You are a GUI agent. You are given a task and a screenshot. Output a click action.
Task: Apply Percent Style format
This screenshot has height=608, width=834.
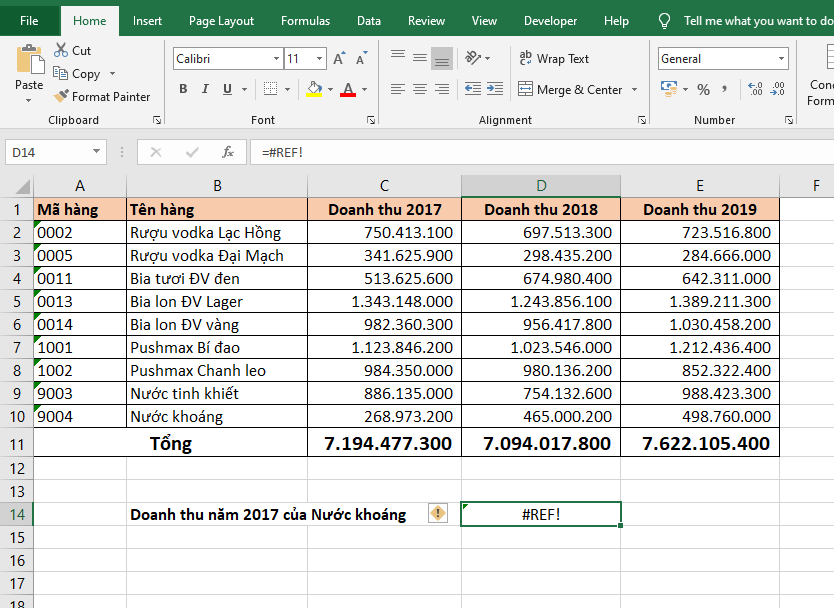[703, 90]
